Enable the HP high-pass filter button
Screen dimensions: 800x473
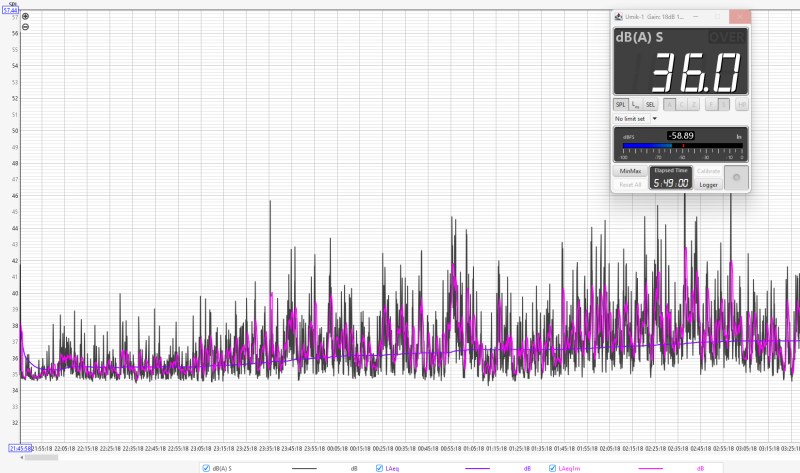742,104
